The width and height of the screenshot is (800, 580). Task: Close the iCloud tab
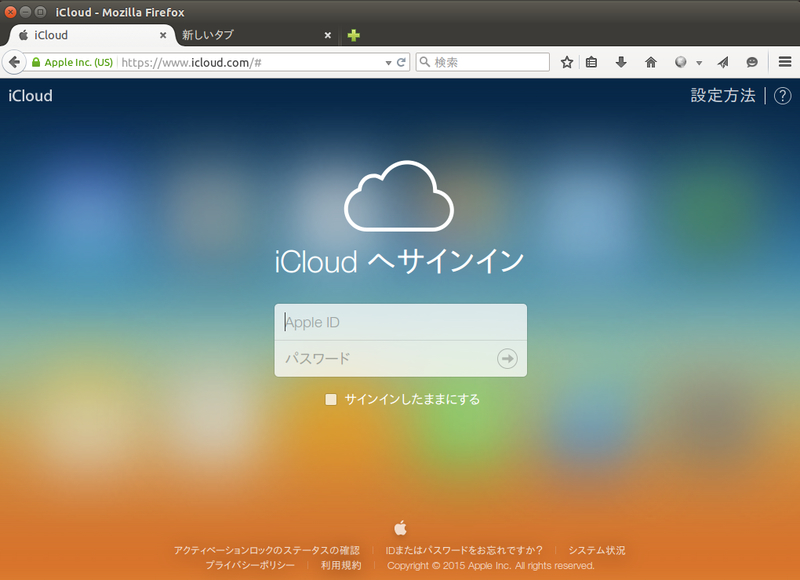coord(163,35)
